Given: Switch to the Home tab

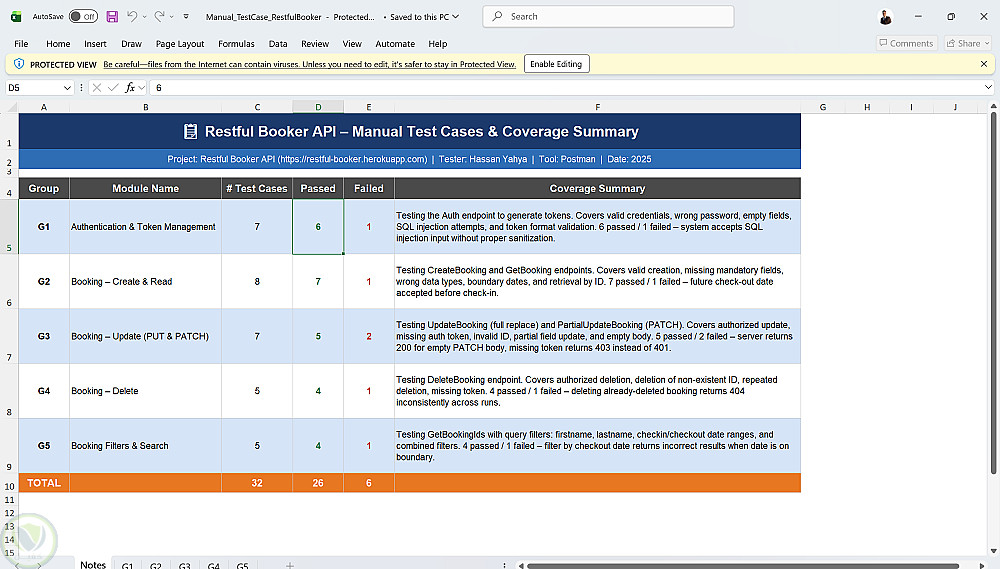Looking at the screenshot, I should tap(58, 43).
